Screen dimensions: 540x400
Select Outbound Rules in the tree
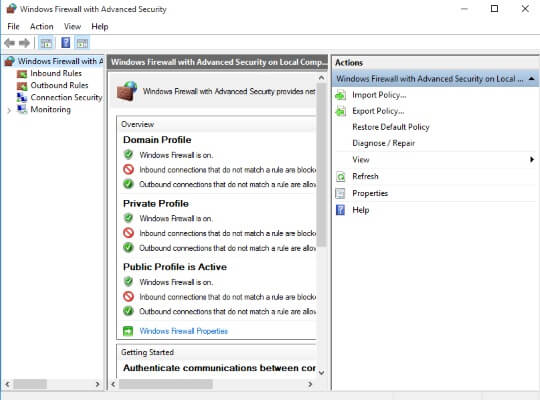(59, 85)
